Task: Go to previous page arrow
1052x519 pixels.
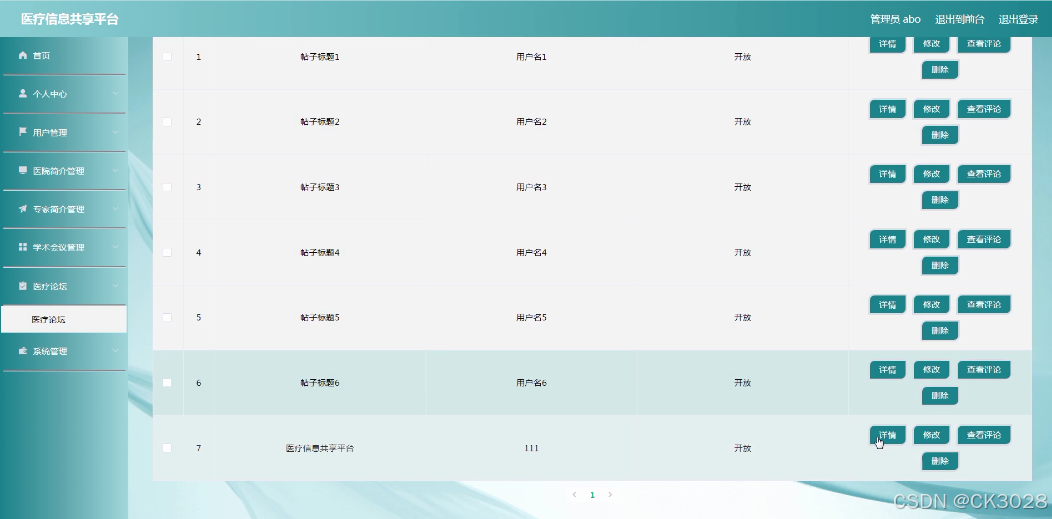Action: (x=574, y=495)
